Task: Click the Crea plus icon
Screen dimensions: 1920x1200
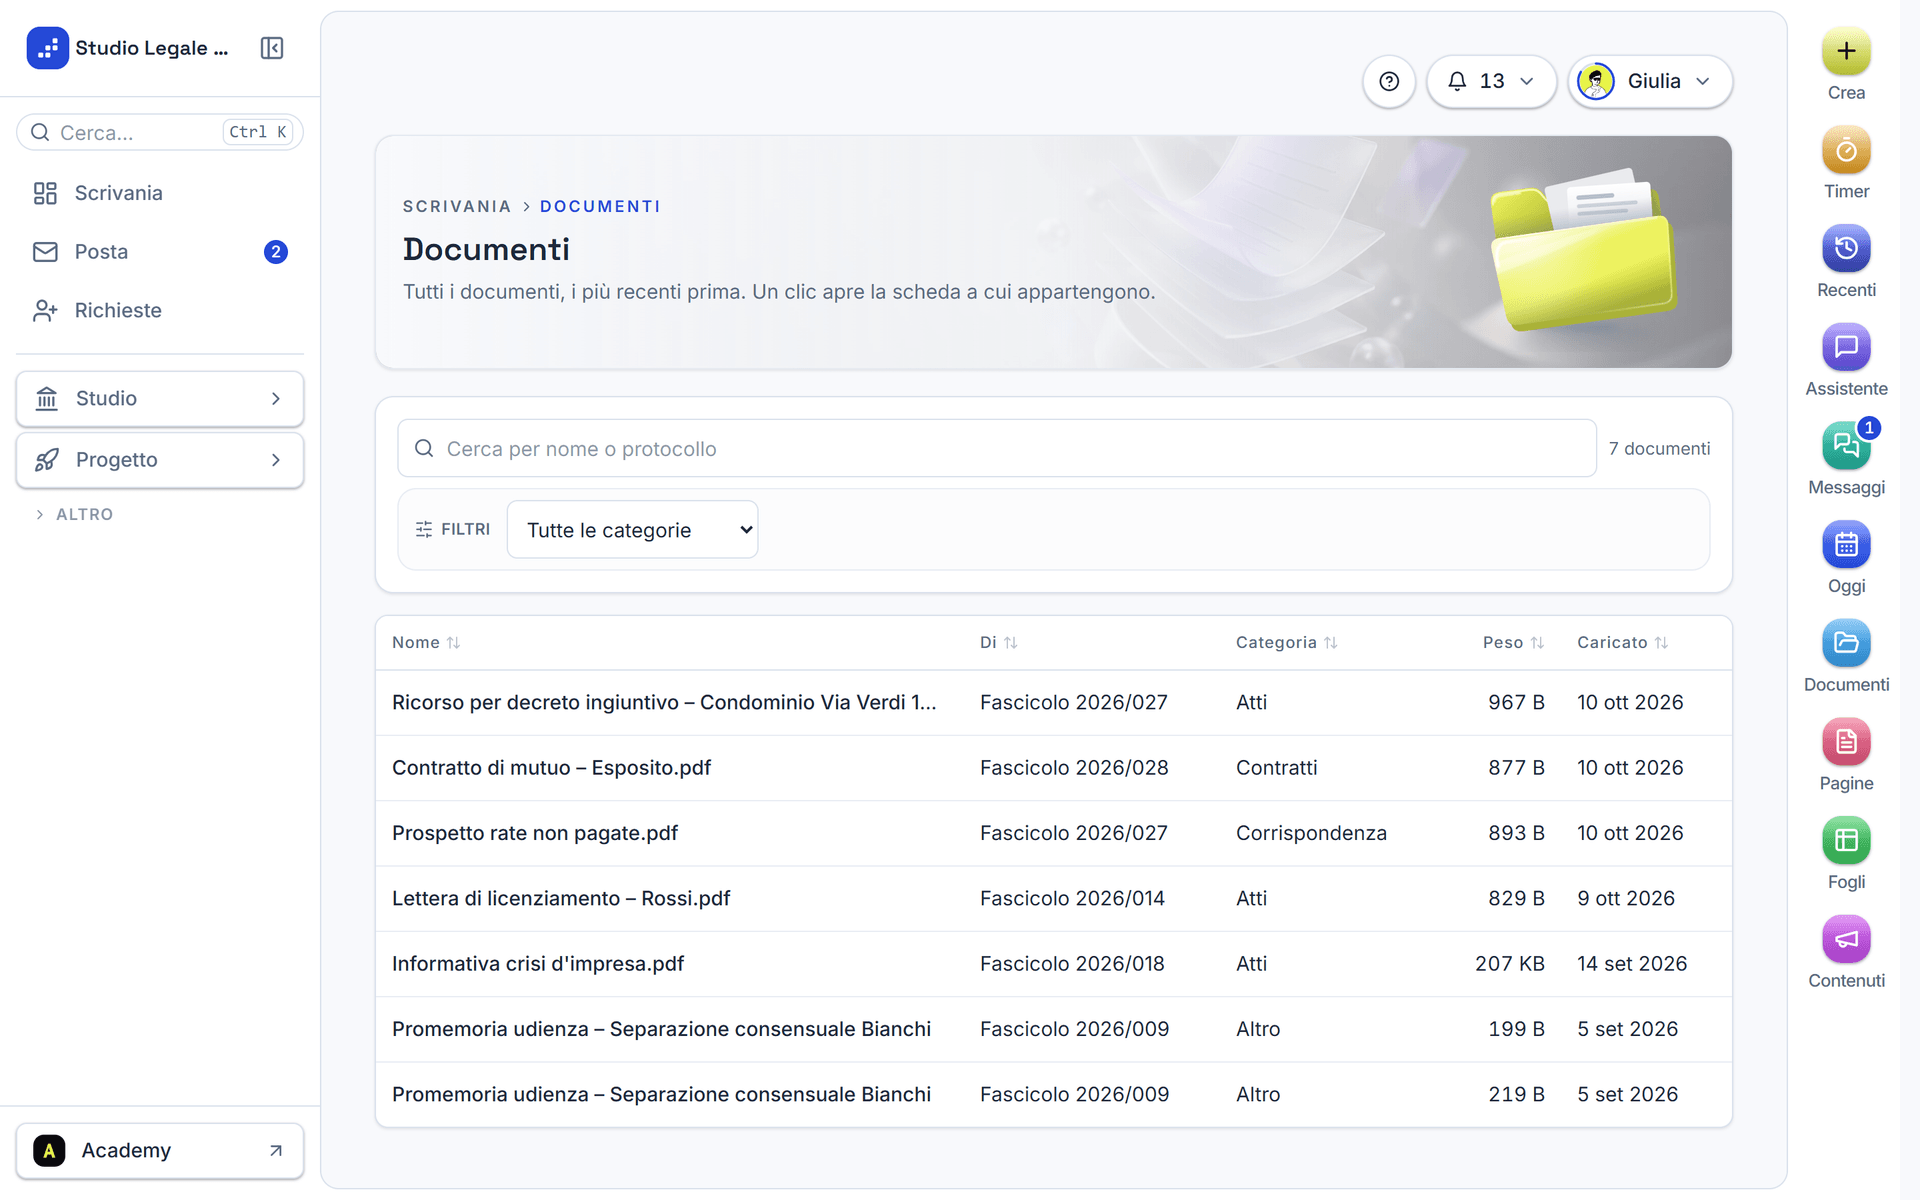Action: coord(1846,51)
